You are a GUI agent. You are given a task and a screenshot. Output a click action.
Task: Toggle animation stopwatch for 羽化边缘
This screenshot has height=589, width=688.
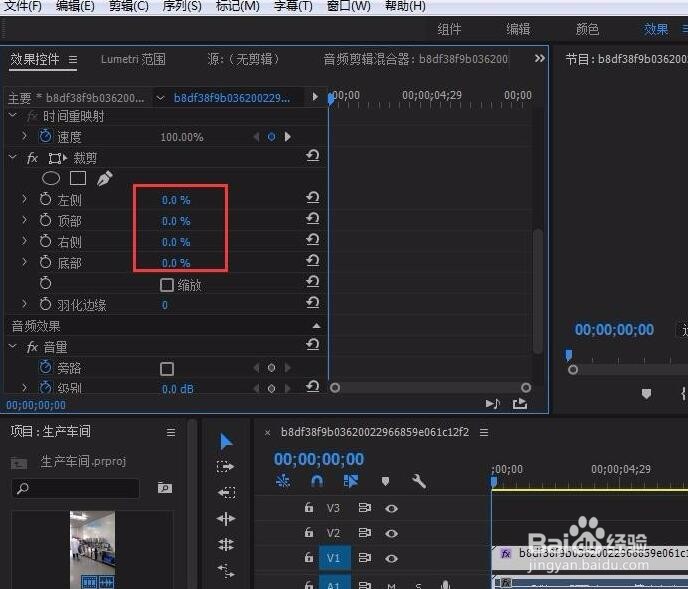point(45,304)
